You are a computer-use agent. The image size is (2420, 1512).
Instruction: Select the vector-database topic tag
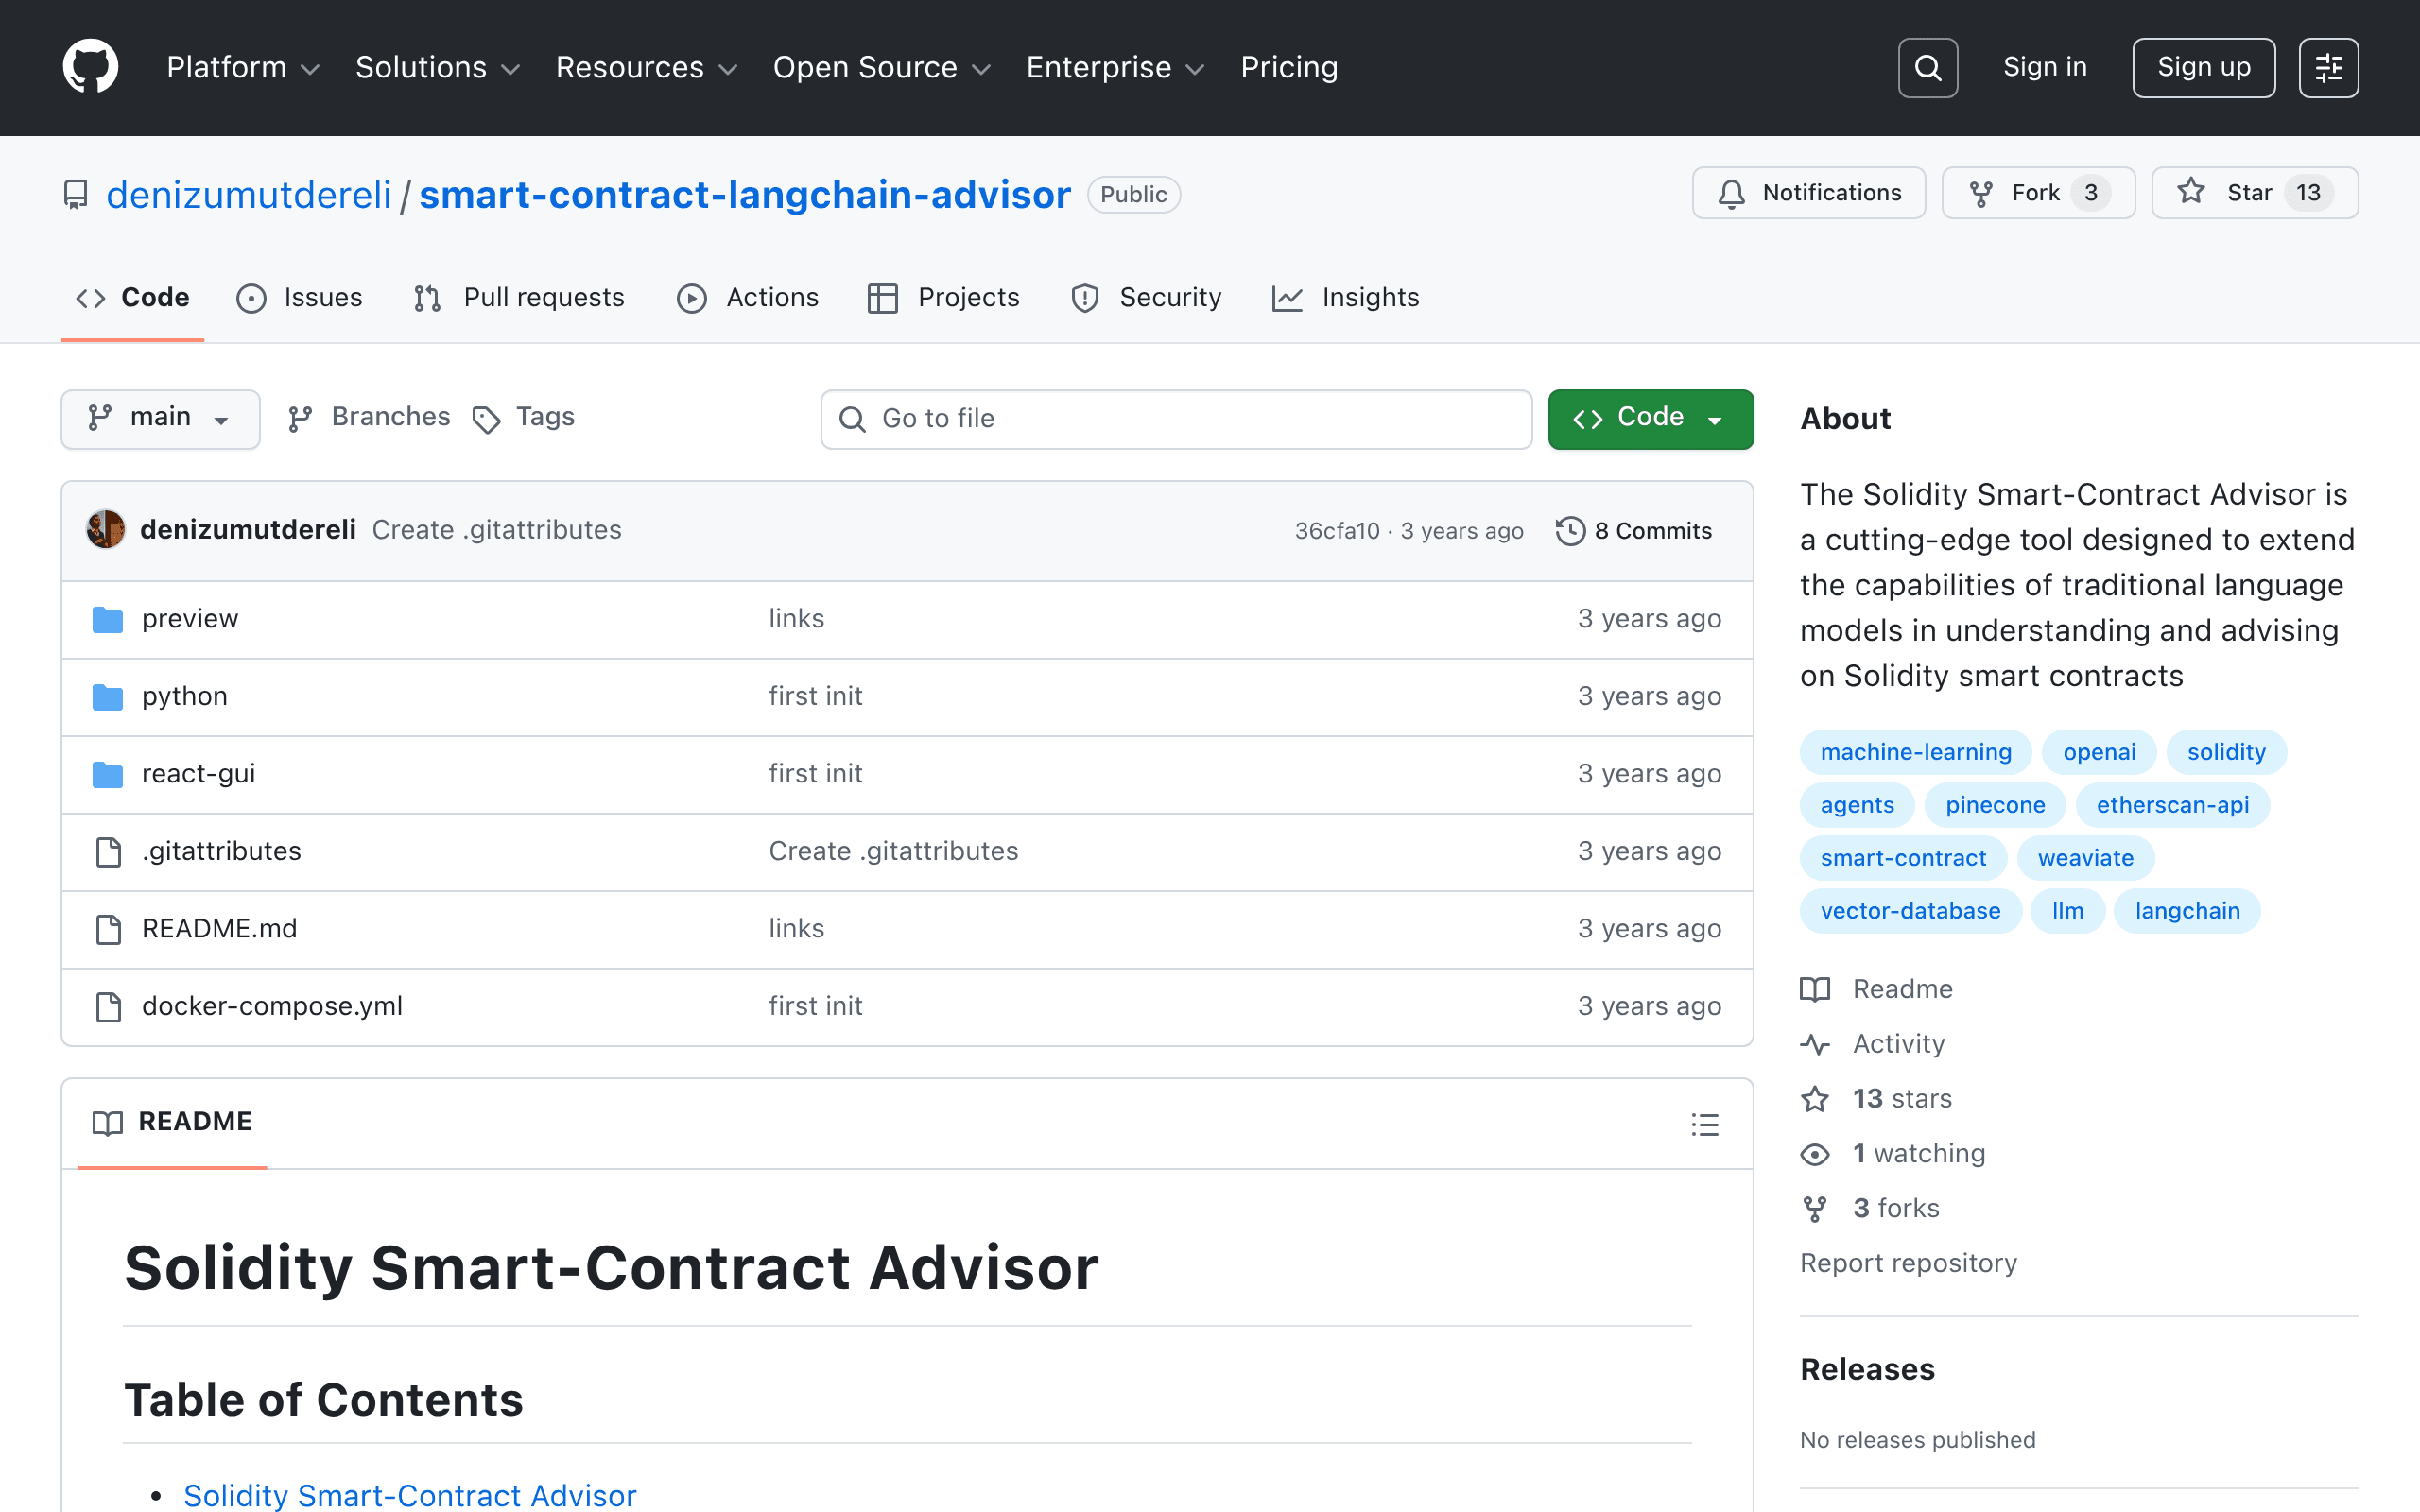[x=1910, y=911]
